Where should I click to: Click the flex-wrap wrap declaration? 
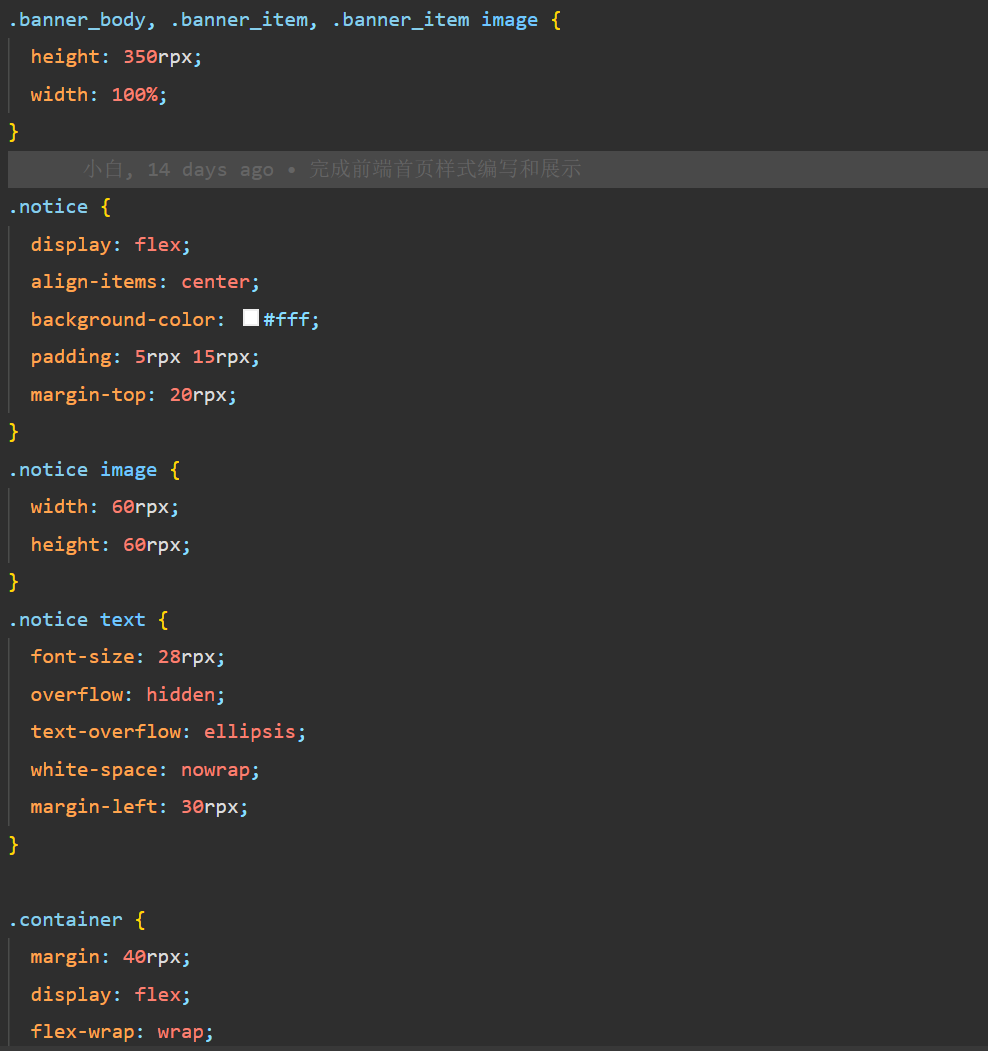[x=122, y=1032]
